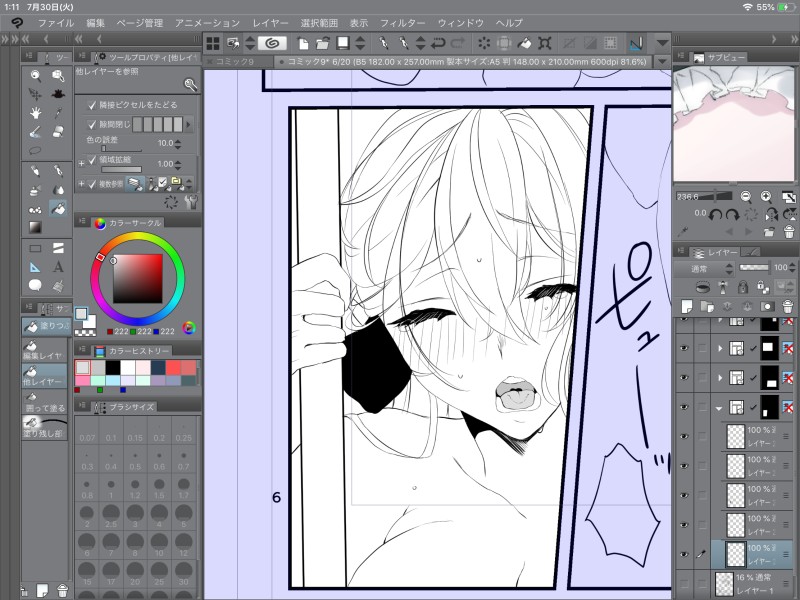The image size is (800, 600).
Task: Undo last action in command bar
Action: pos(438,43)
